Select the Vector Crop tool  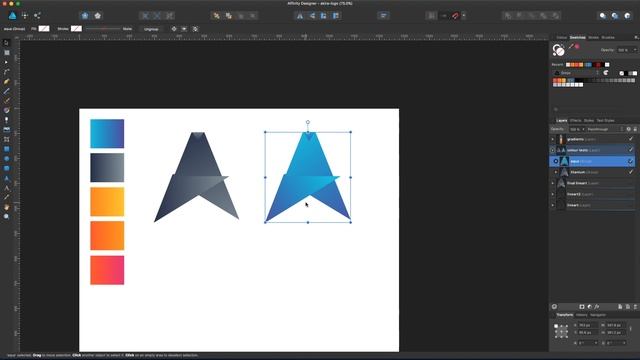pyautogui.click(x=7, y=139)
